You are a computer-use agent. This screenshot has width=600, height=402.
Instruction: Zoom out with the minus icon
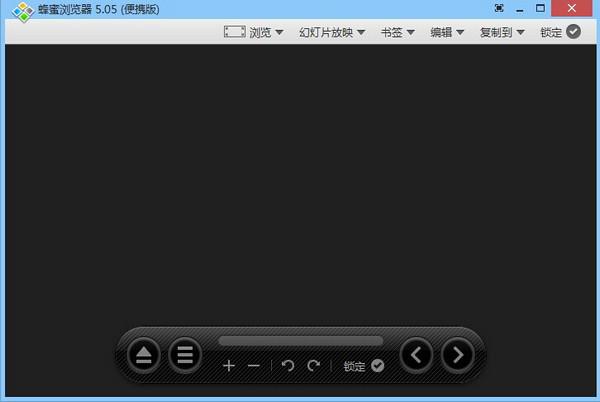click(x=254, y=366)
